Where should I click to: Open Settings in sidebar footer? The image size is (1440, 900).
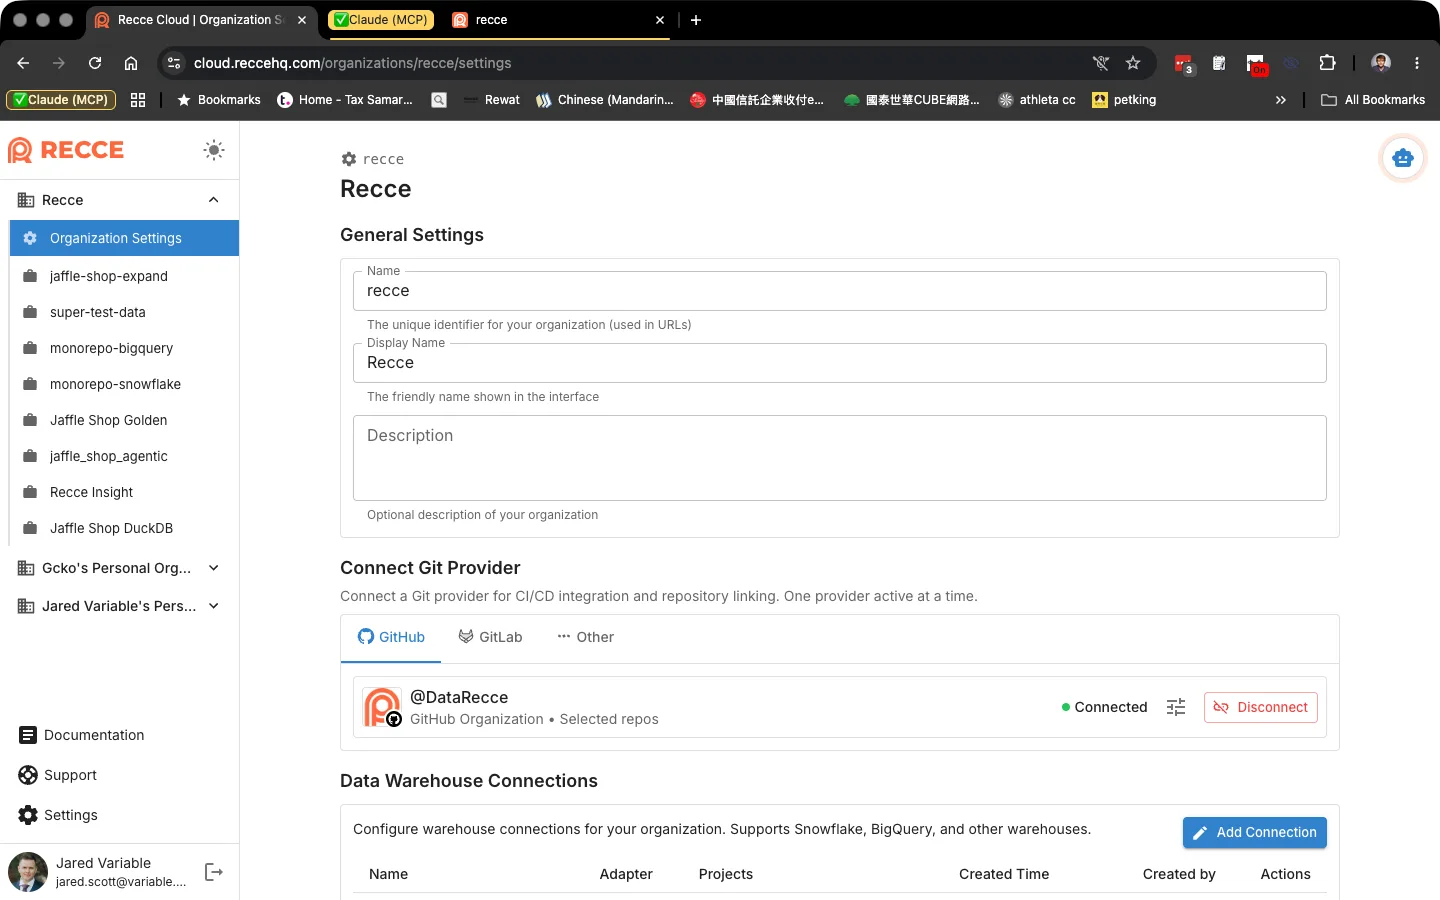[x=58, y=815]
